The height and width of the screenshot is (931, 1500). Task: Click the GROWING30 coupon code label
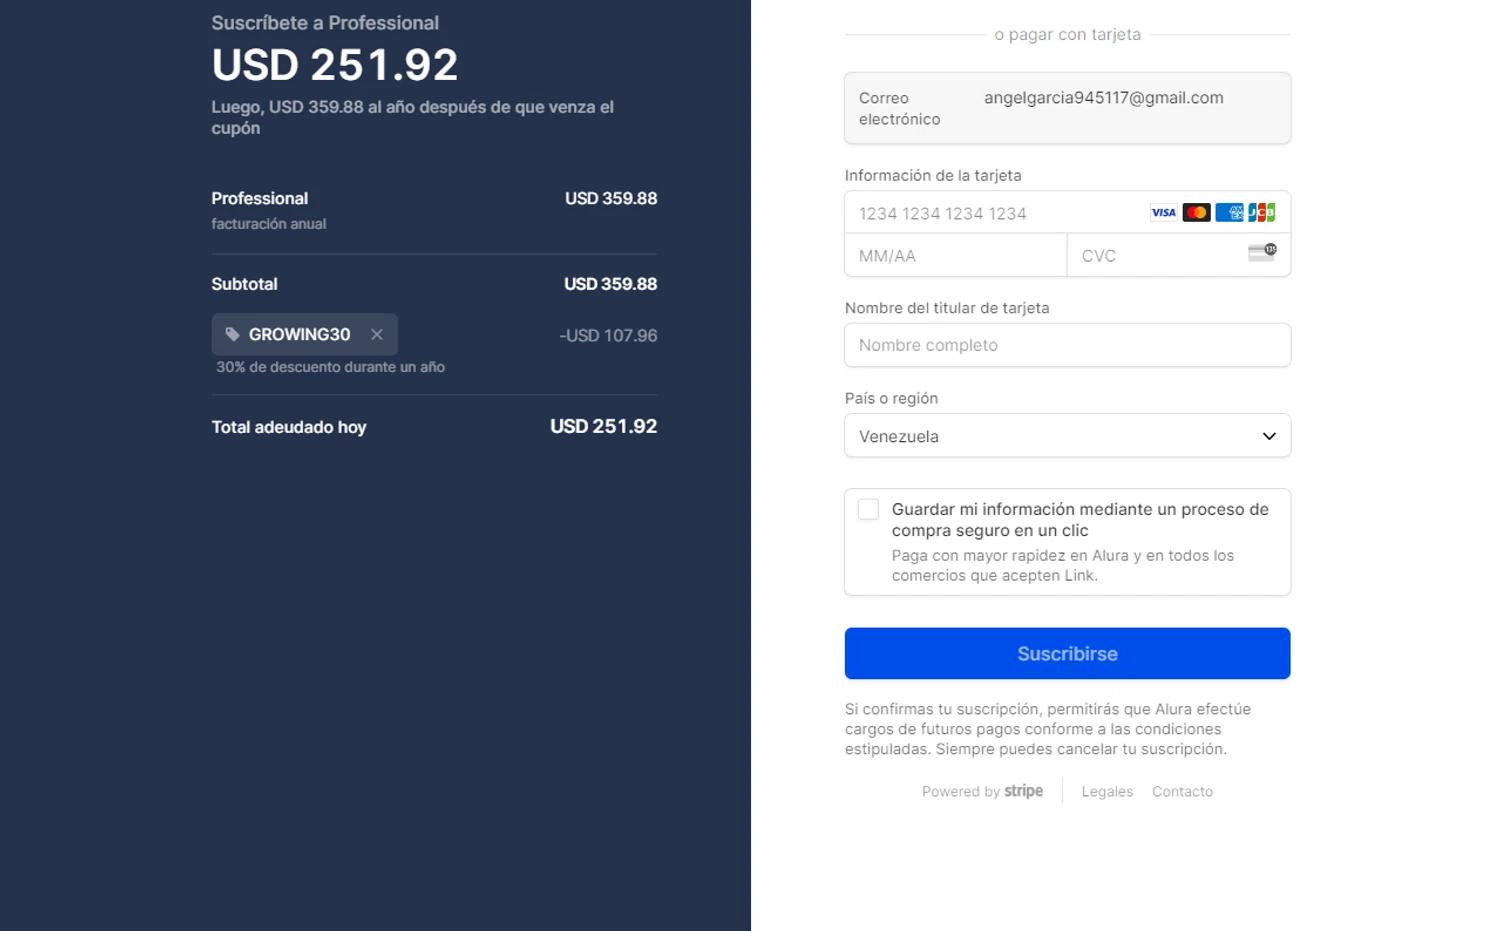[x=299, y=335]
